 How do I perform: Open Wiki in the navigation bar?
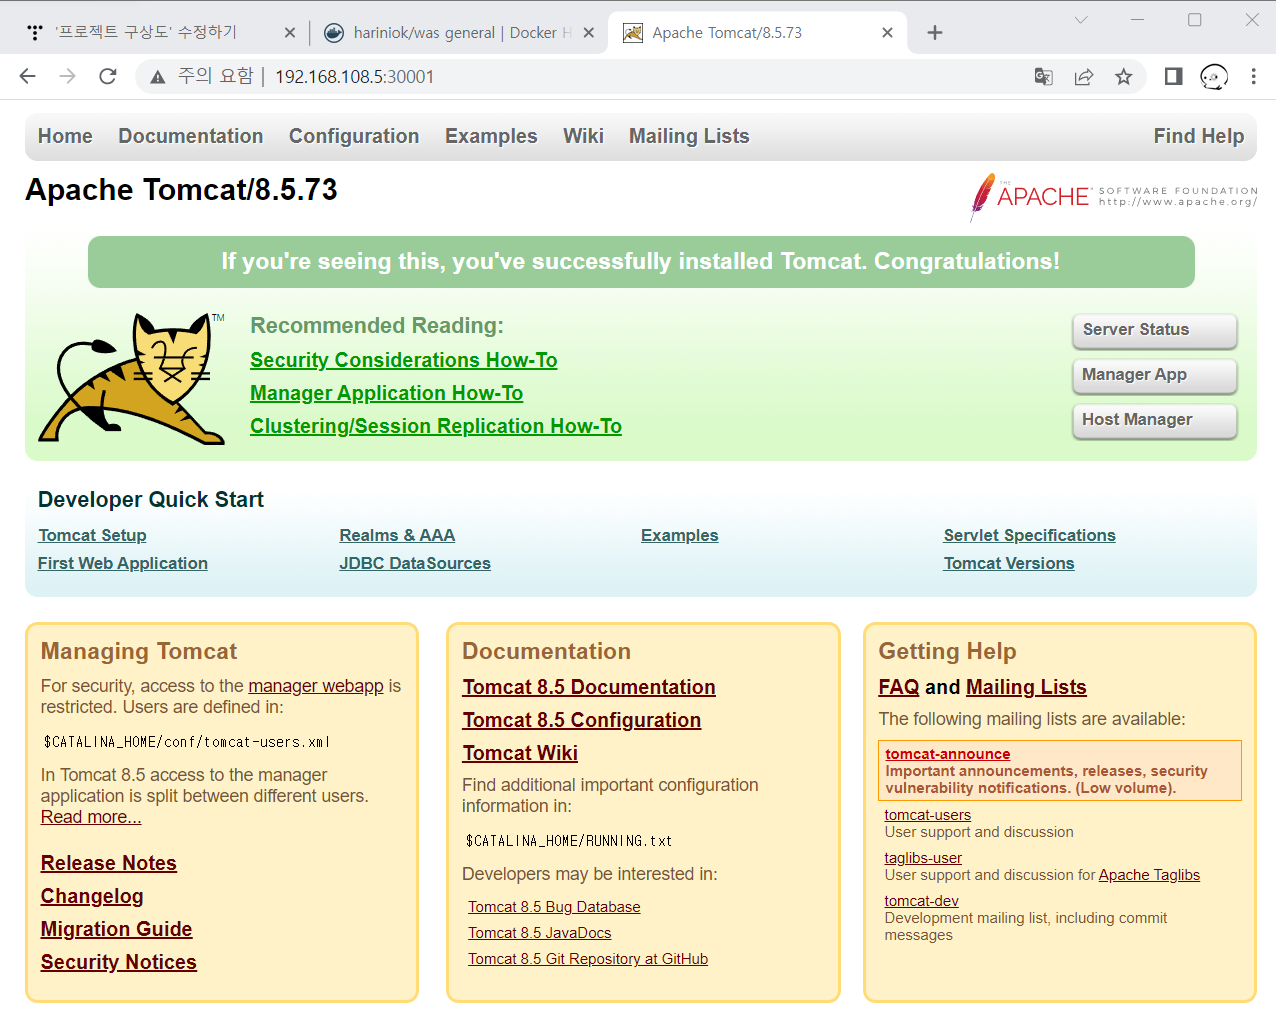pos(583,136)
